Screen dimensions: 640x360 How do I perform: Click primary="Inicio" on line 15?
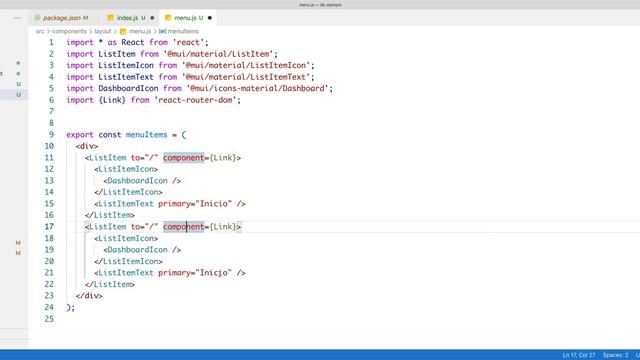(195, 204)
